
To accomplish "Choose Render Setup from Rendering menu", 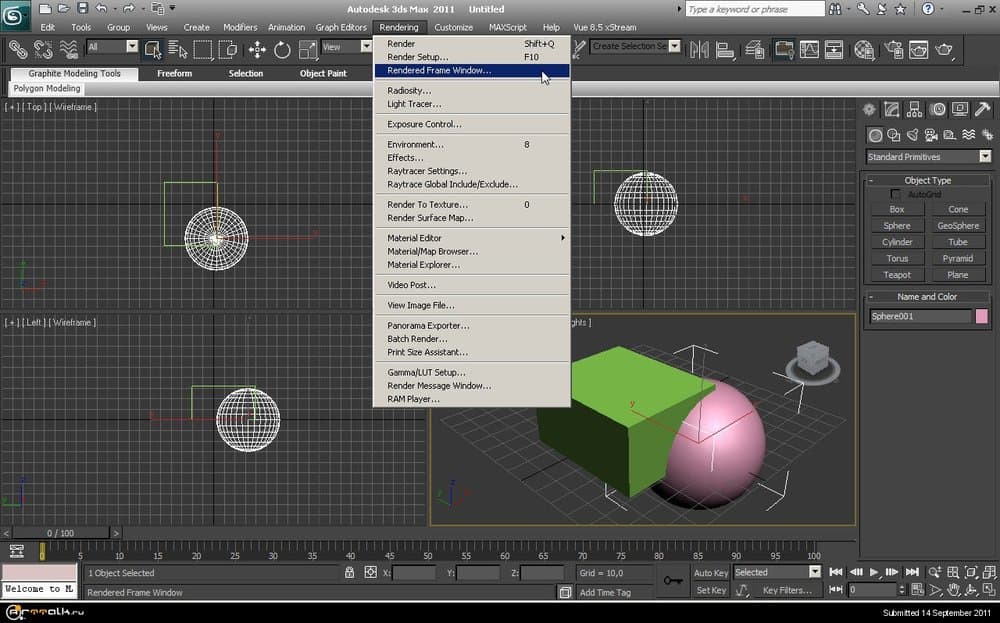I will click(472, 57).
